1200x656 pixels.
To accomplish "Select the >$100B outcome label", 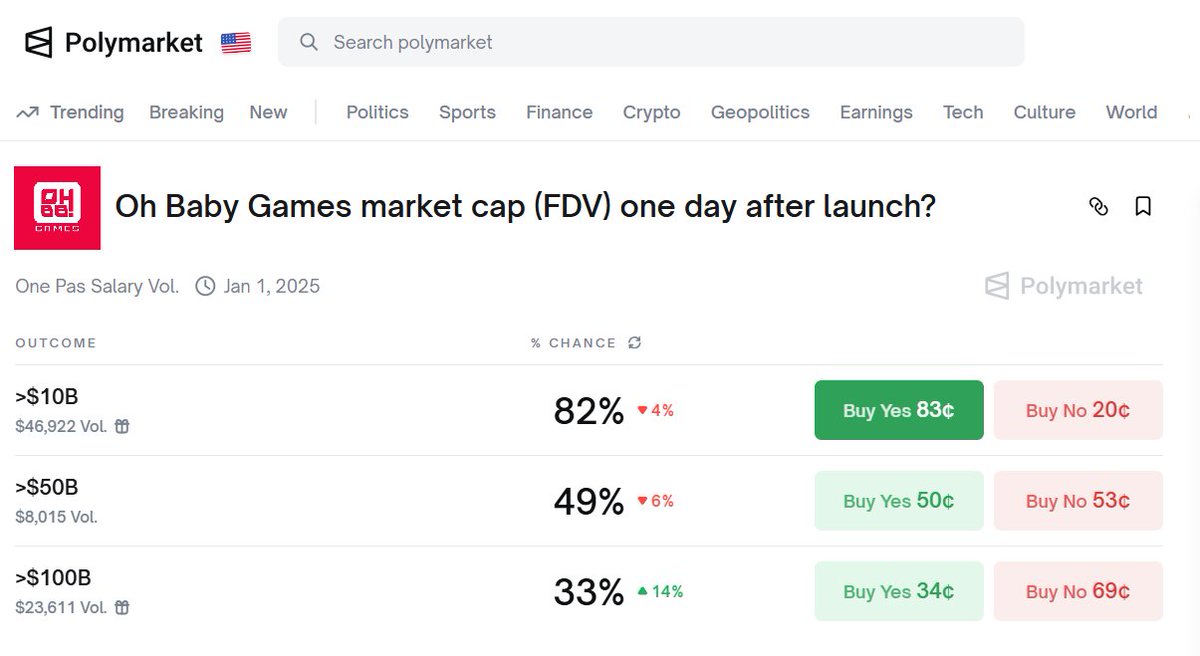I will coord(53,577).
